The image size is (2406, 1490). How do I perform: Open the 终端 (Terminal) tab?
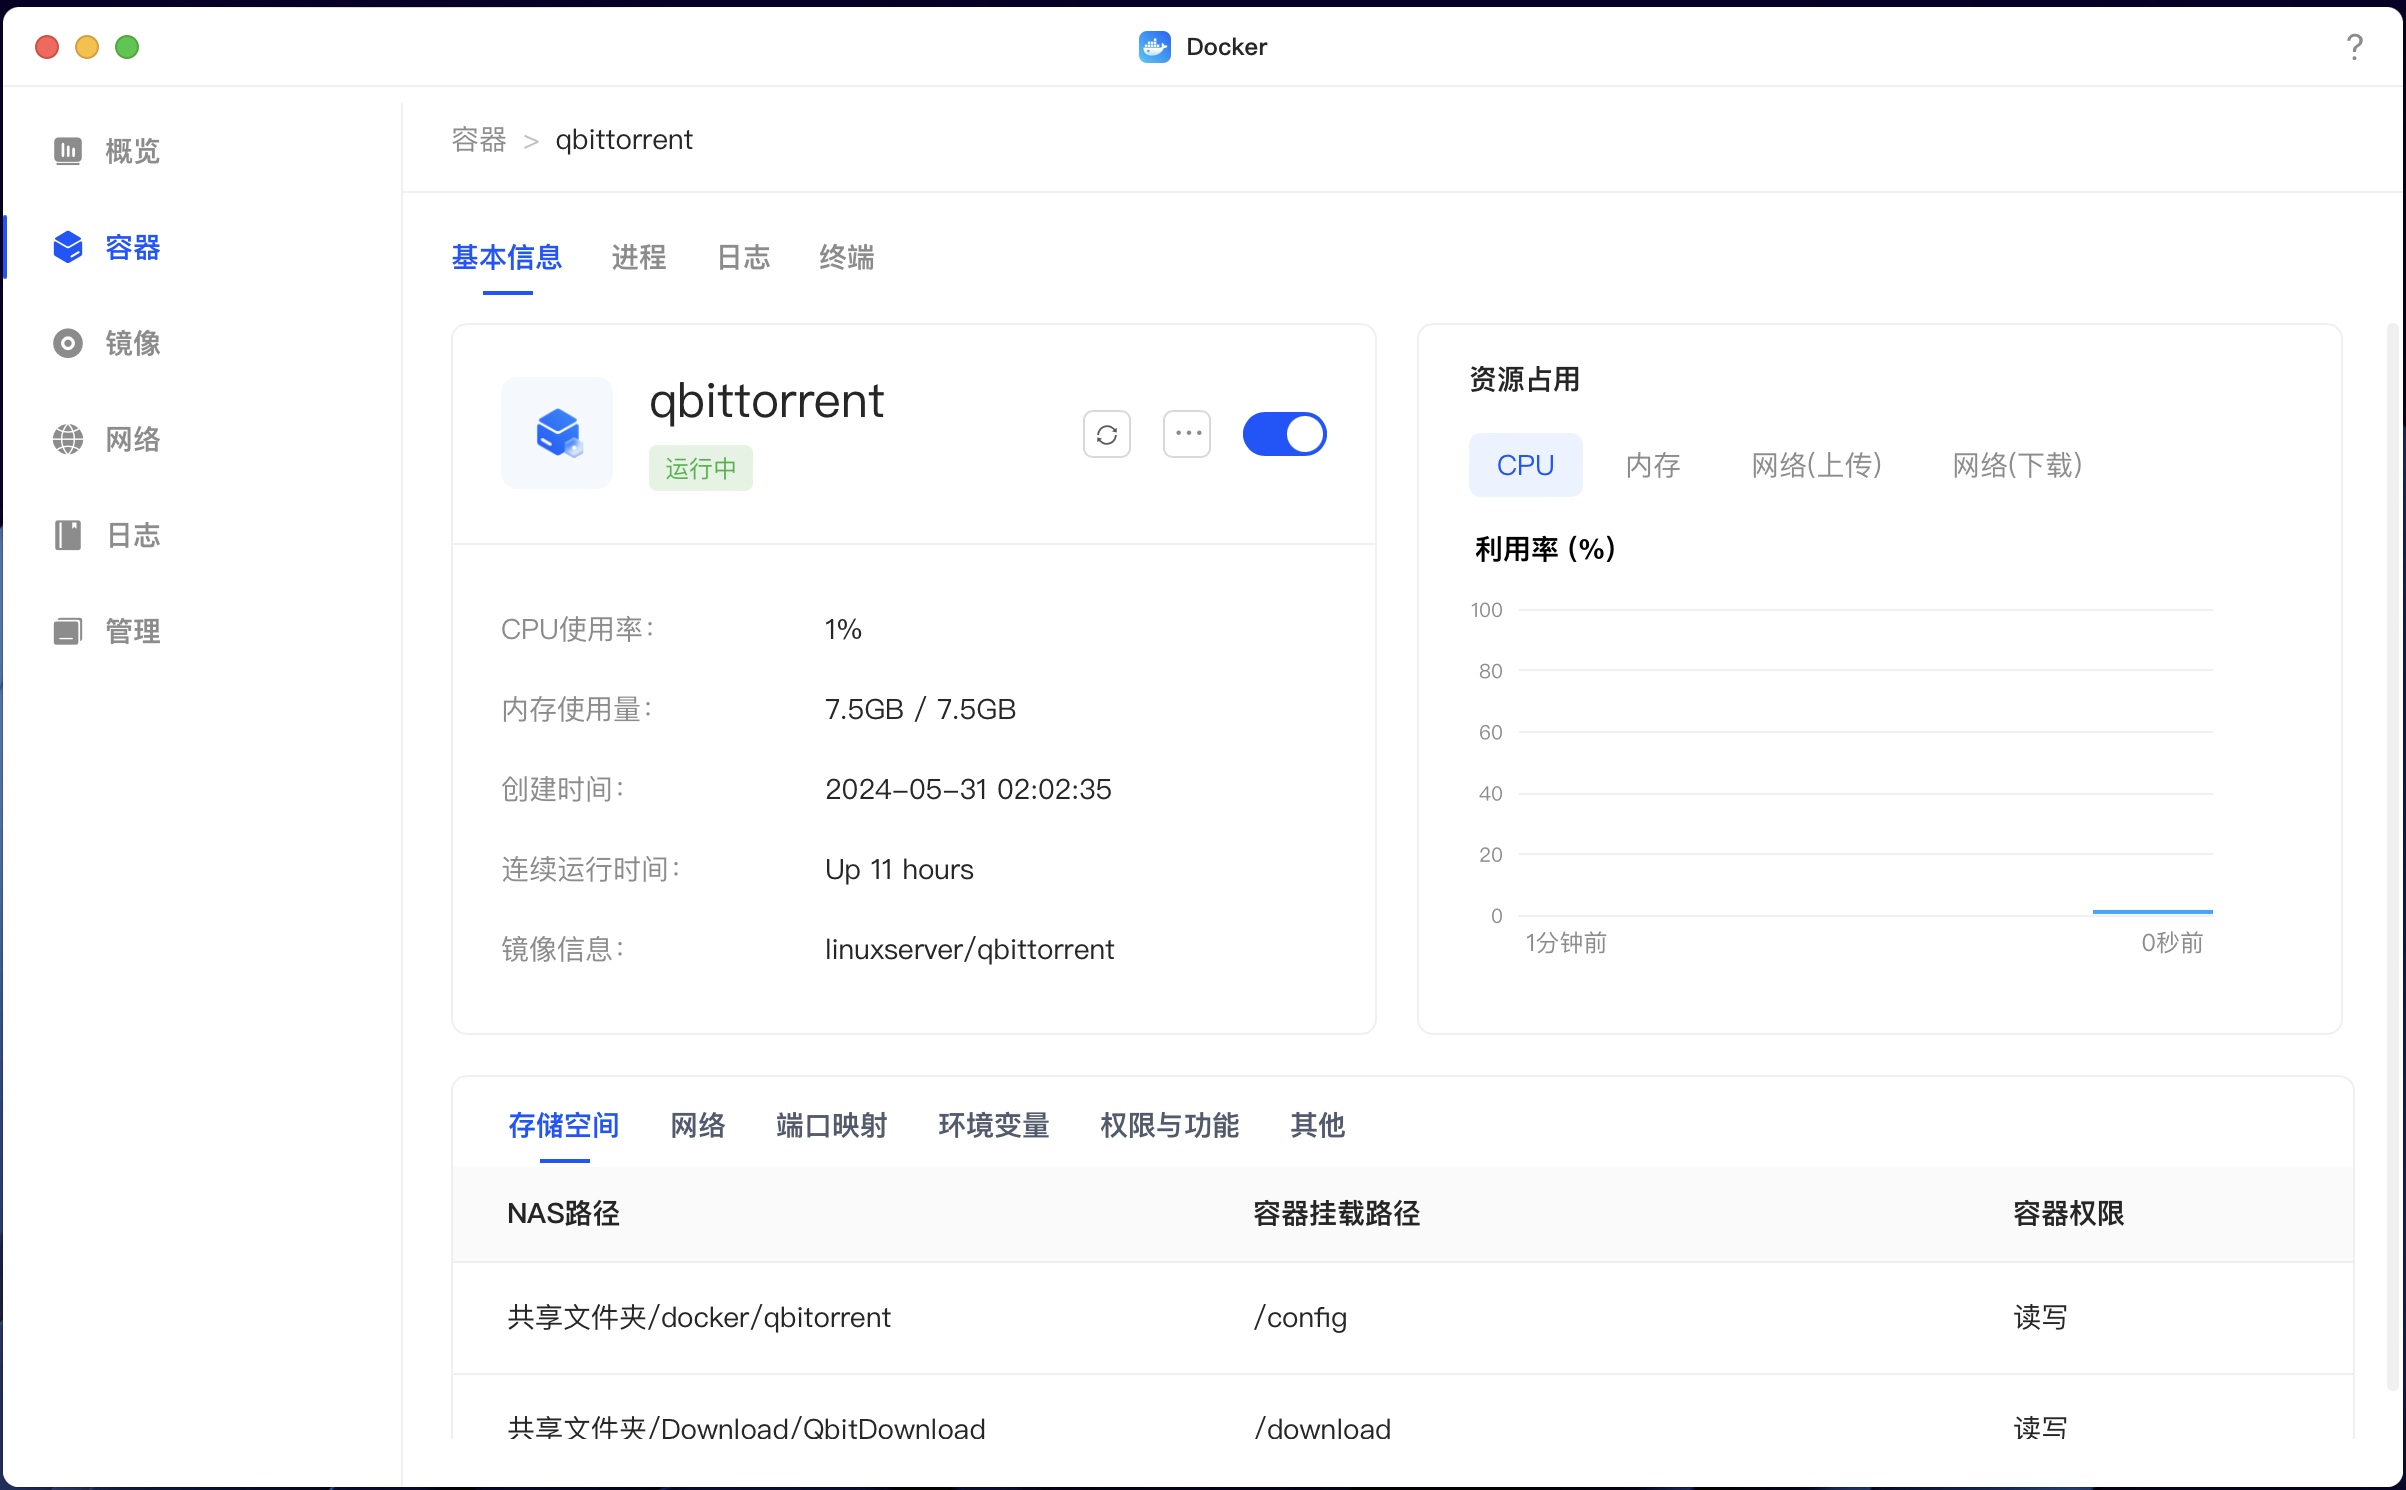point(846,258)
